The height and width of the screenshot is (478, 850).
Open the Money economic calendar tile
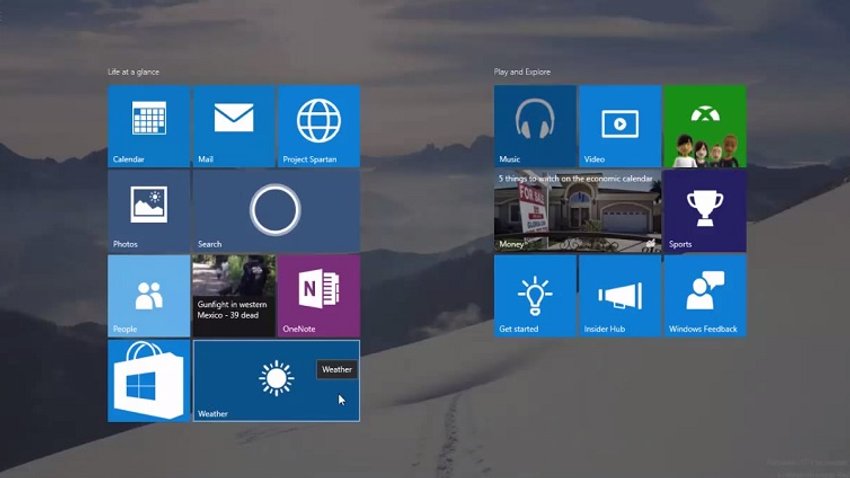(x=577, y=211)
